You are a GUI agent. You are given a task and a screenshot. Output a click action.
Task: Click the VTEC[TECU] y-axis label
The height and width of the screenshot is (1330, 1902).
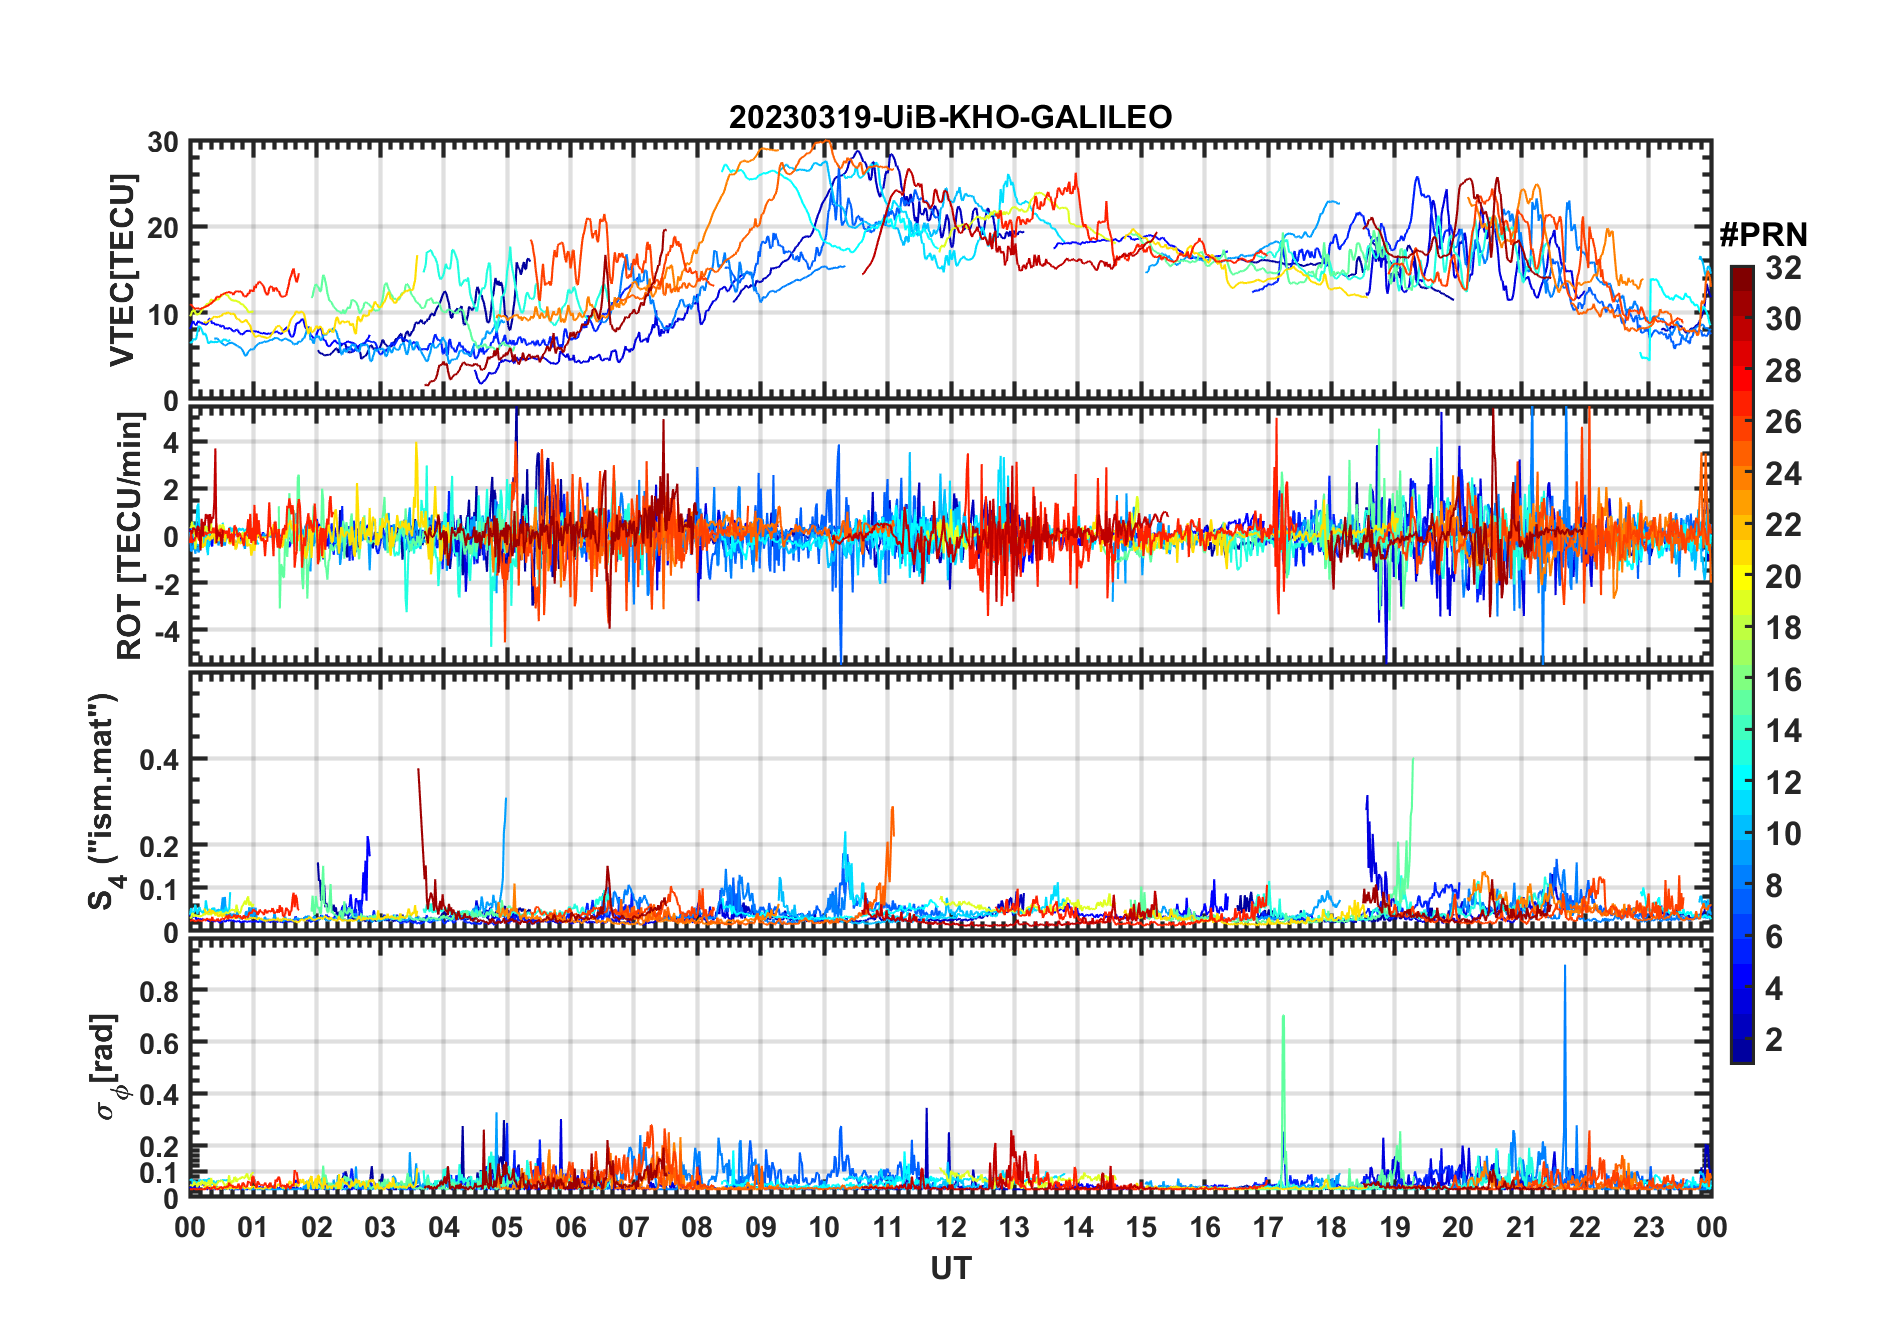pyautogui.click(x=122, y=271)
